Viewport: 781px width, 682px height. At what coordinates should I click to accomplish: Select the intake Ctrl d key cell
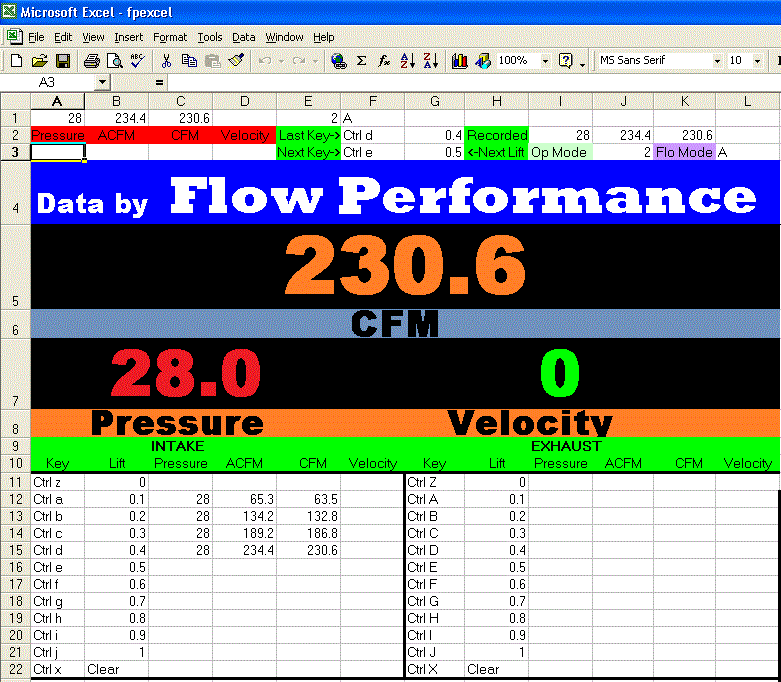pos(58,550)
